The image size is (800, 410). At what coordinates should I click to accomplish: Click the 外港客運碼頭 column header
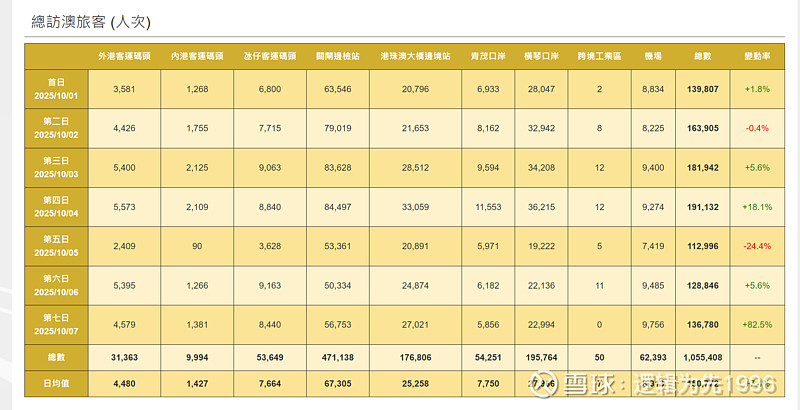(125, 57)
